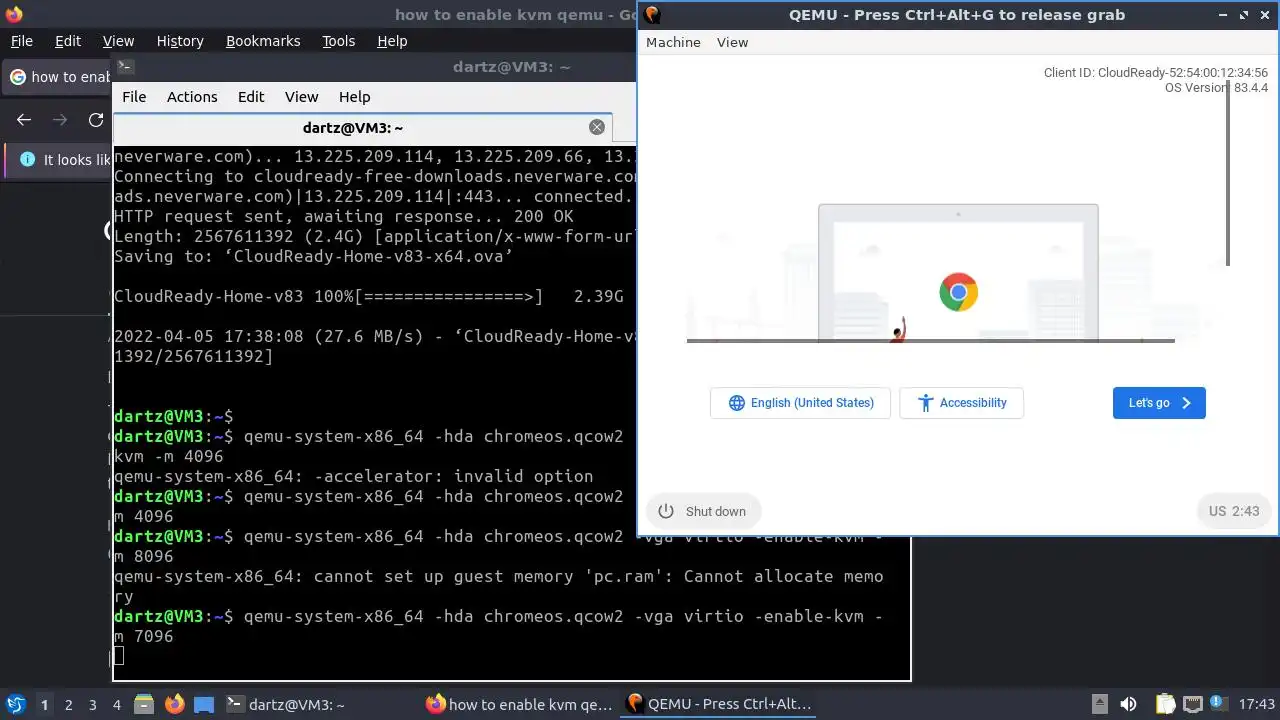1280x720 pixels.
Task: Switch to QEMU taskbar entry
Action: point(719,704)
